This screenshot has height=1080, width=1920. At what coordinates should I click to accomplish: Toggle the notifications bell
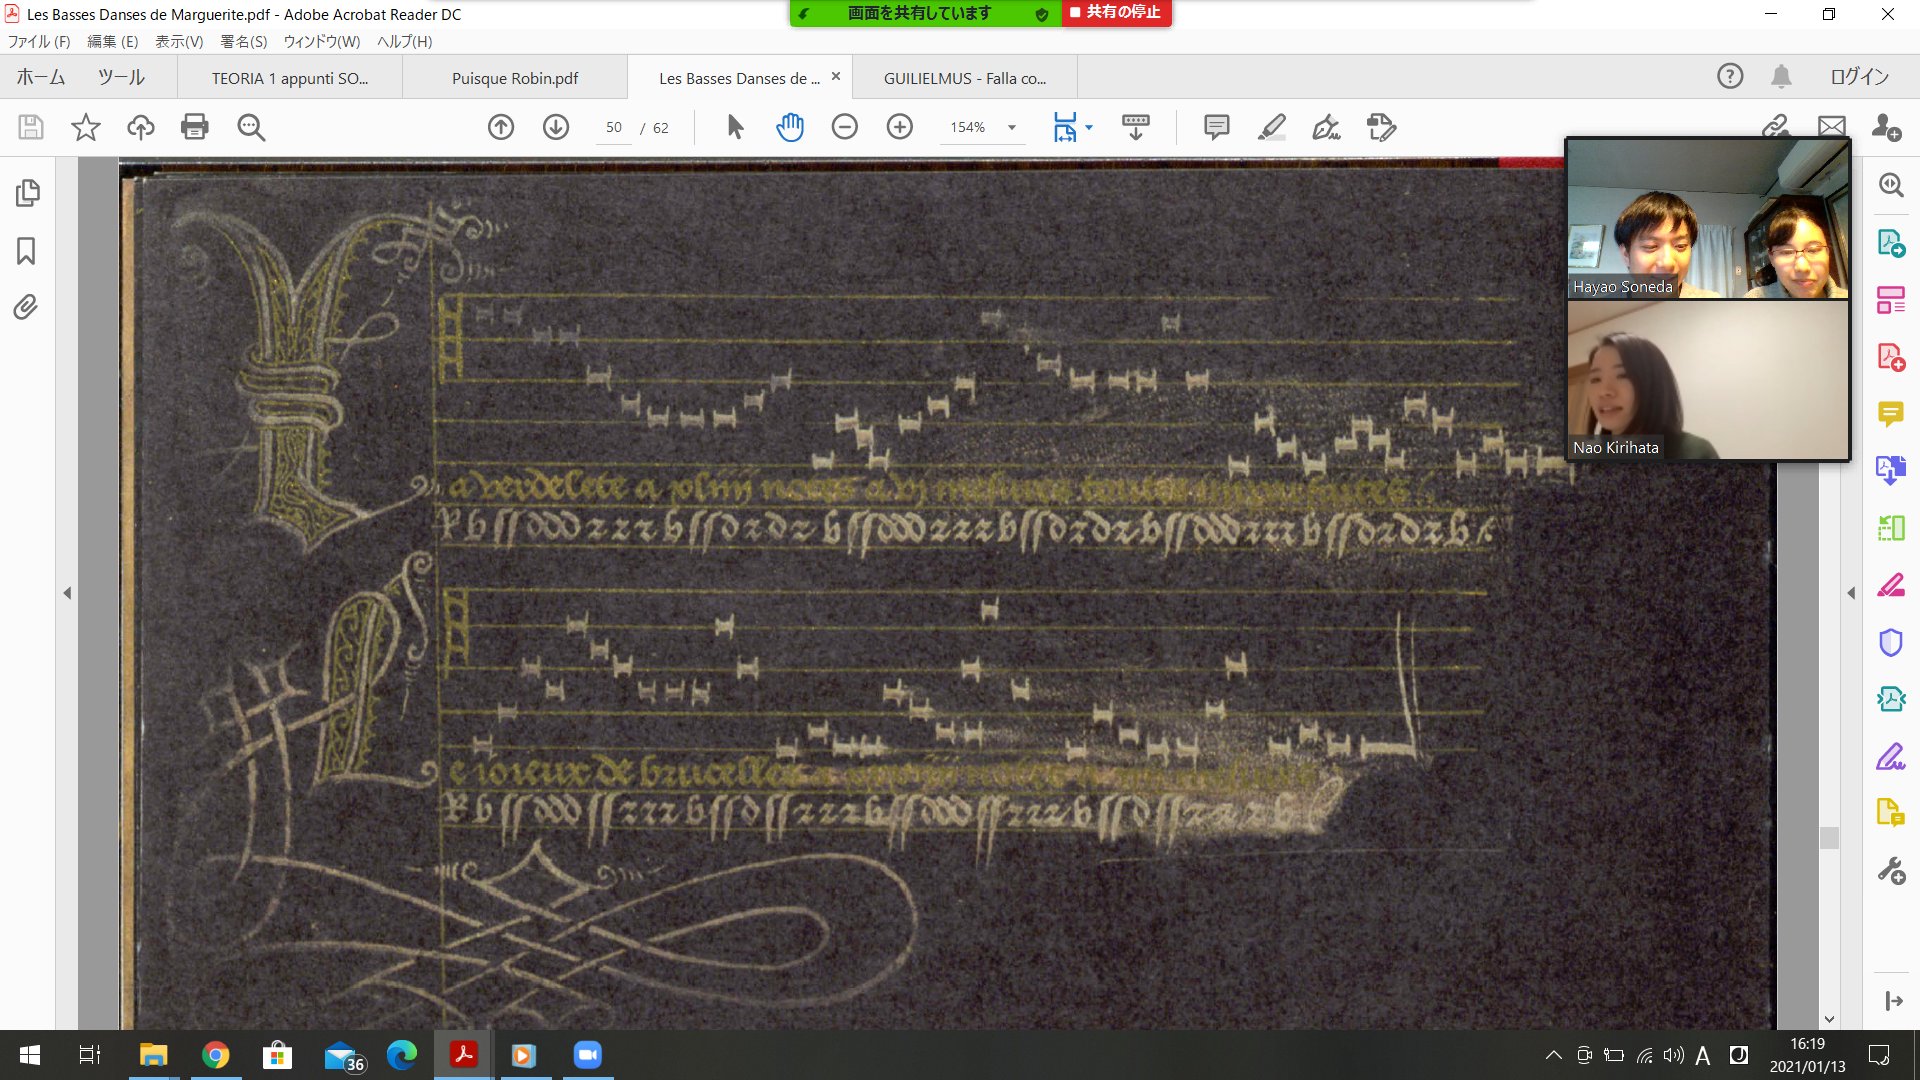pyautogui.click(x=1781, y=76)
